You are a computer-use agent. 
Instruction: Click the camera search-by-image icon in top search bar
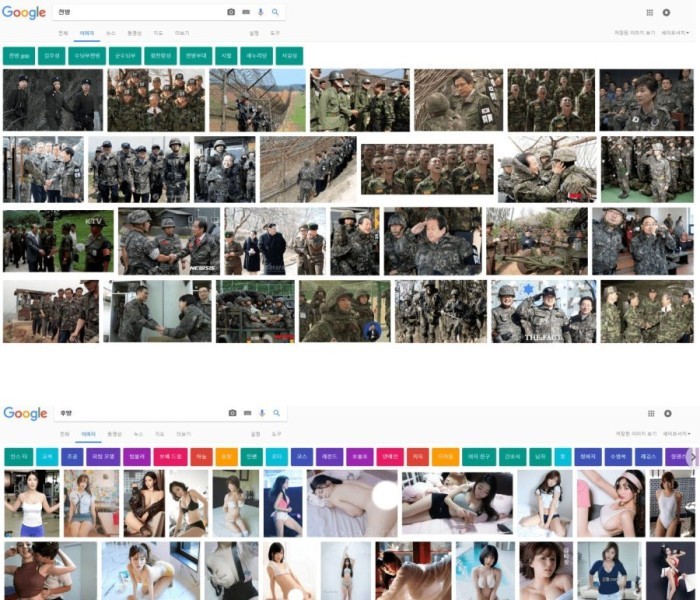click(231, 12)
